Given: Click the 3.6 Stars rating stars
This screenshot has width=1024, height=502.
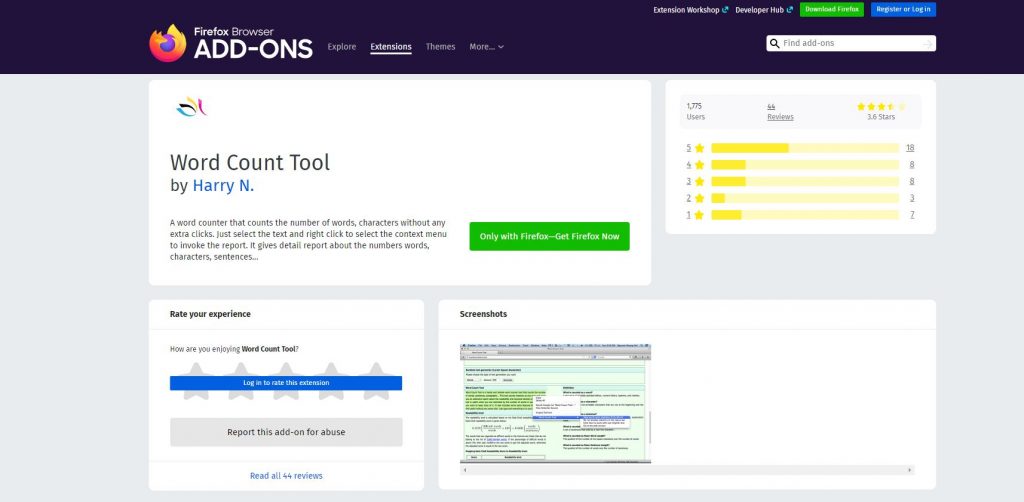Looking at the screenshot, I should coord(881,106).
